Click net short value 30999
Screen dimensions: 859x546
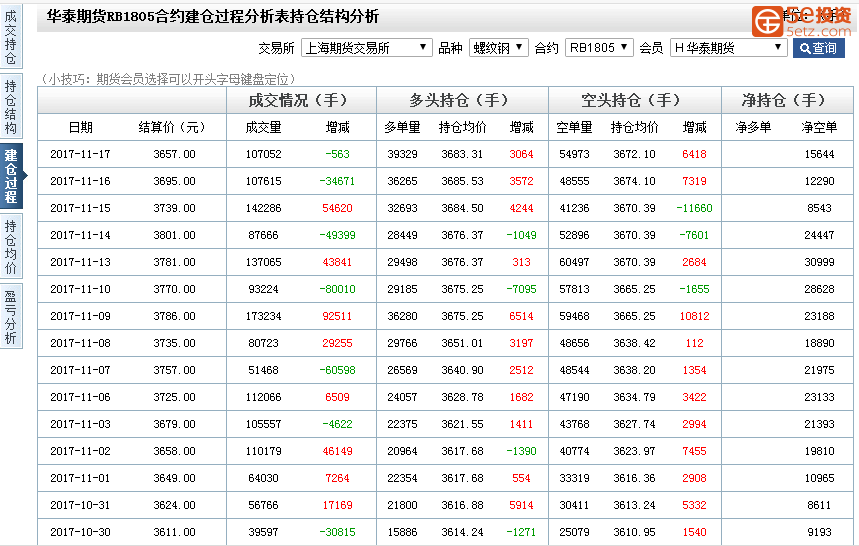[x=819, y=262]
